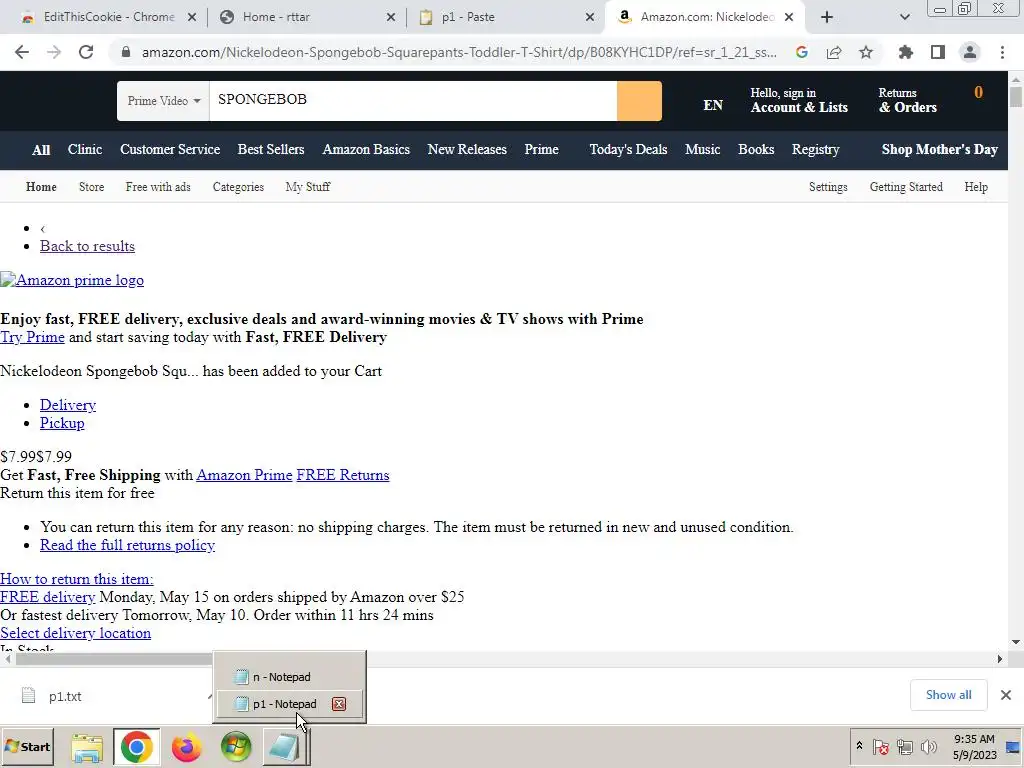
Task: Close the p1 - Notepad preview
Action: click(339, 704)
